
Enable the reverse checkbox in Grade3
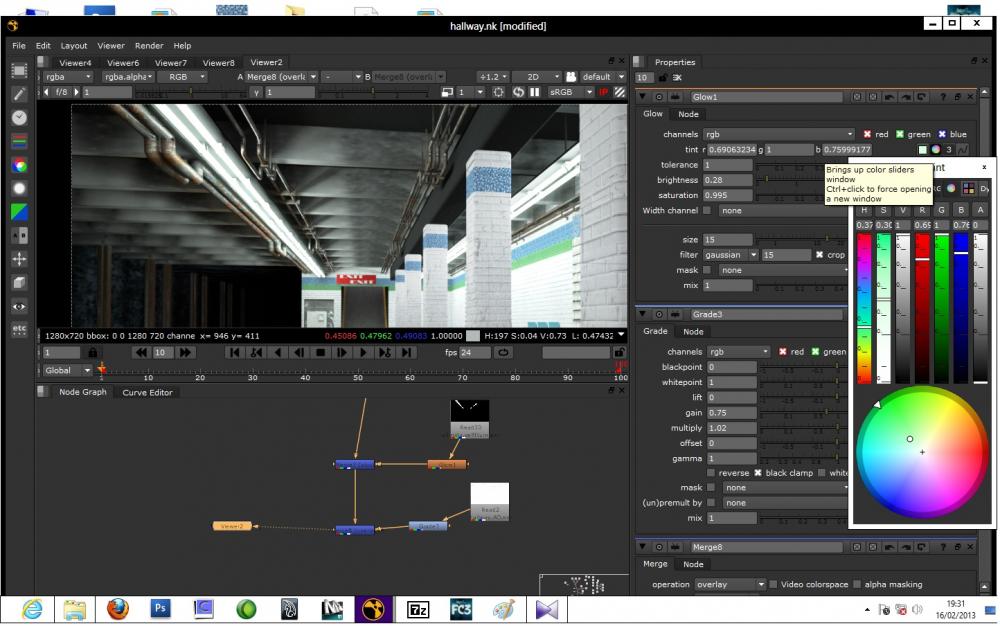pyautogui.click(x=711, y=473)
